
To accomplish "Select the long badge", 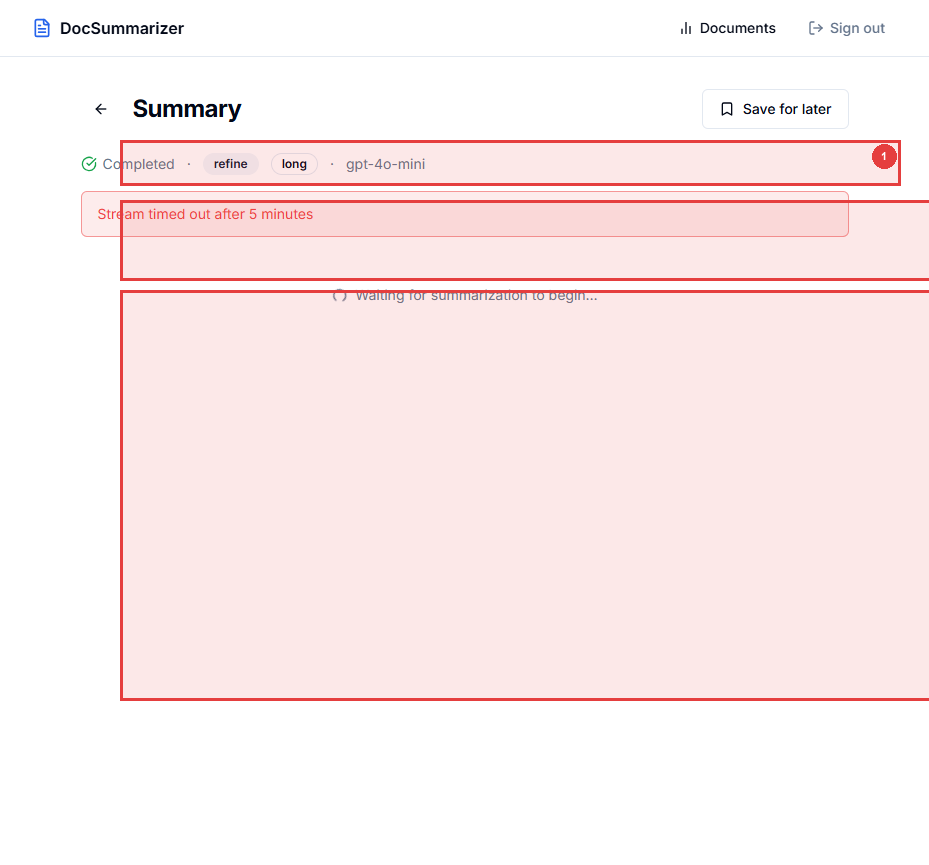I will (x=294, y=164).
